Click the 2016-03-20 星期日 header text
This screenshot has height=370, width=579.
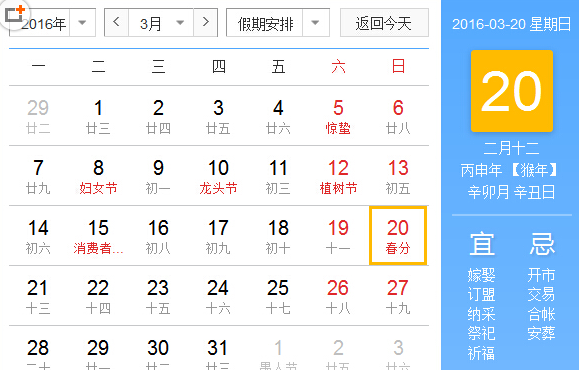[512, 24]
